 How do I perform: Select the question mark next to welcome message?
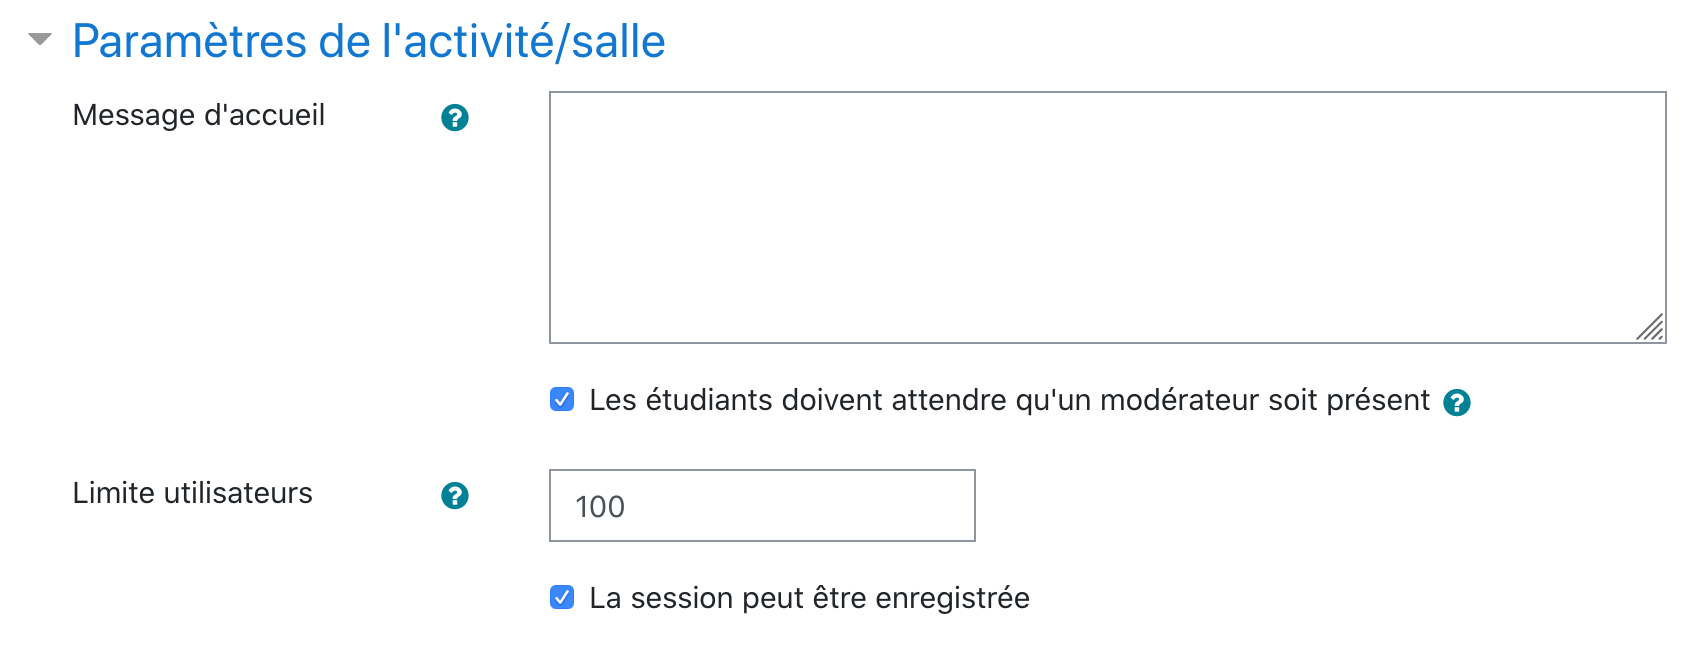[x=455, y=118]
